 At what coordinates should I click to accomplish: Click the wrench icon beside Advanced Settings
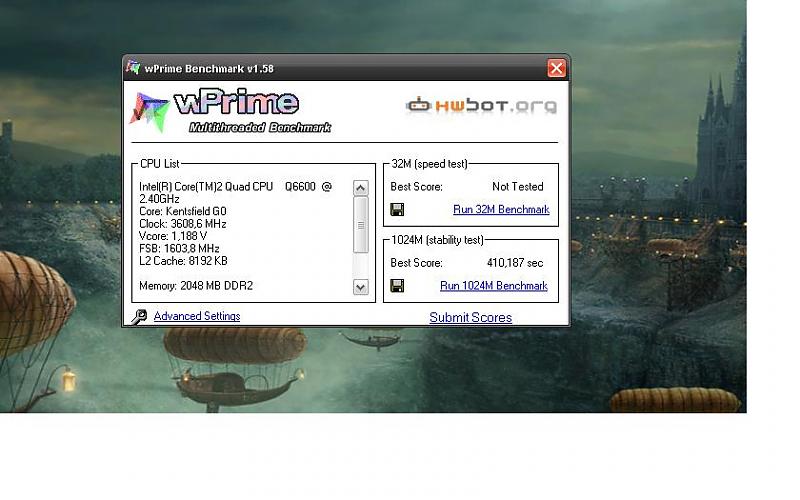tap(139, 317)
